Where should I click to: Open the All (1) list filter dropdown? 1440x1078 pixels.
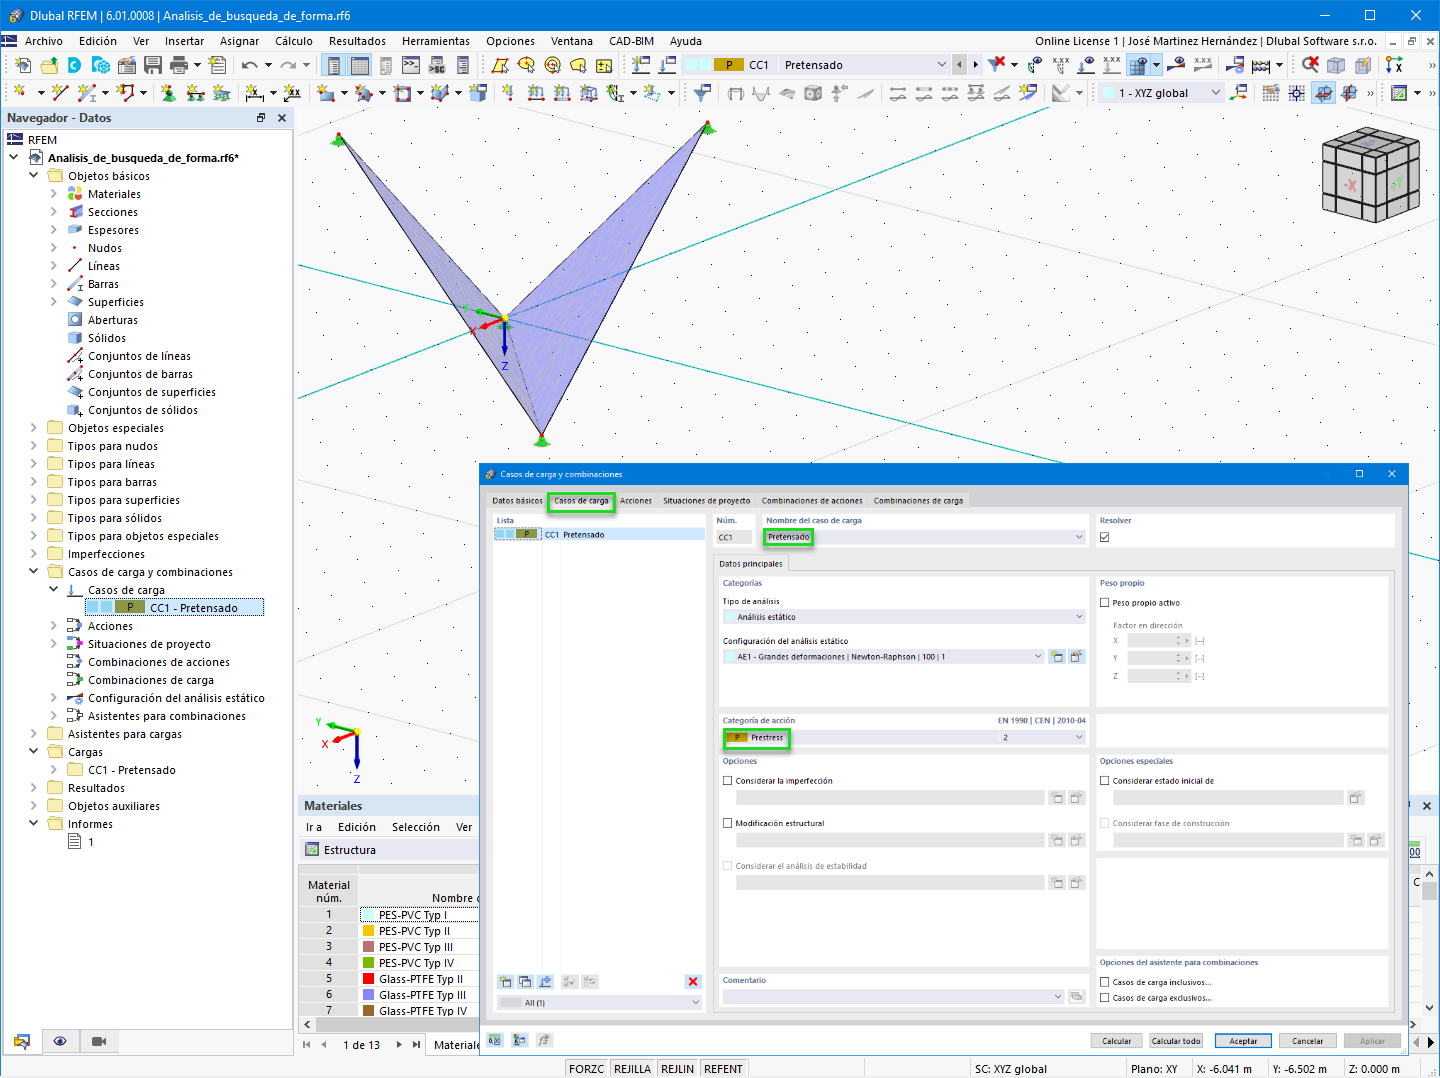point(600,1003)
